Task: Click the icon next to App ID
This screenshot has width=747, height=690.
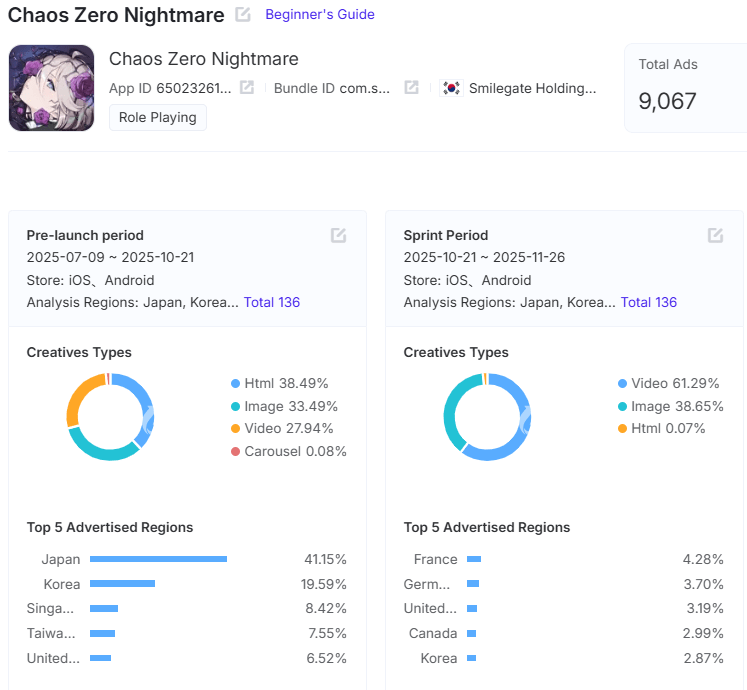Action: tap(247, 88)
